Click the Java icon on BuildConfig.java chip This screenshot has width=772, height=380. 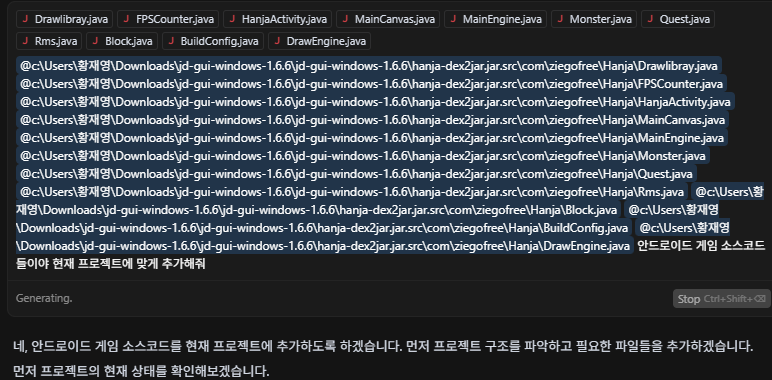point(171,41)
